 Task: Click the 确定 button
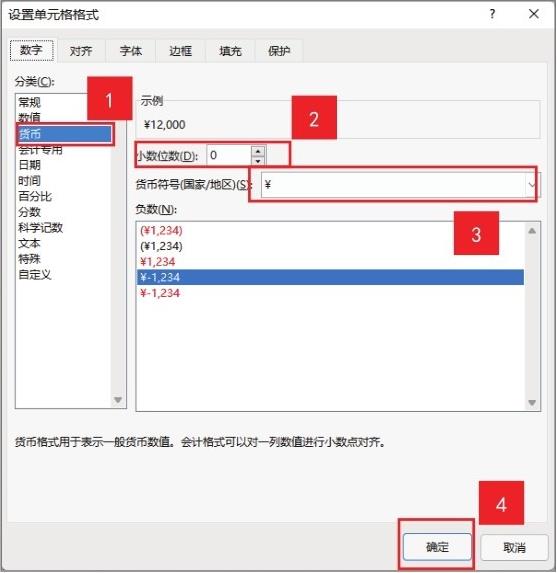pyautogui.click(x=437, y=547)
